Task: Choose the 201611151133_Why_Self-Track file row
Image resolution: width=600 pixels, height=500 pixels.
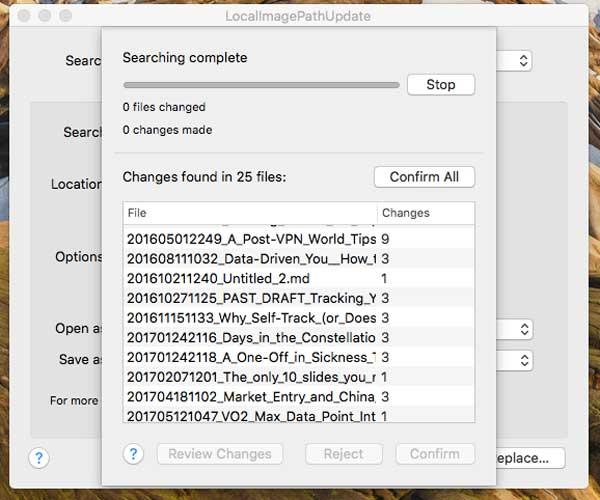Action: tap(251, 318)
